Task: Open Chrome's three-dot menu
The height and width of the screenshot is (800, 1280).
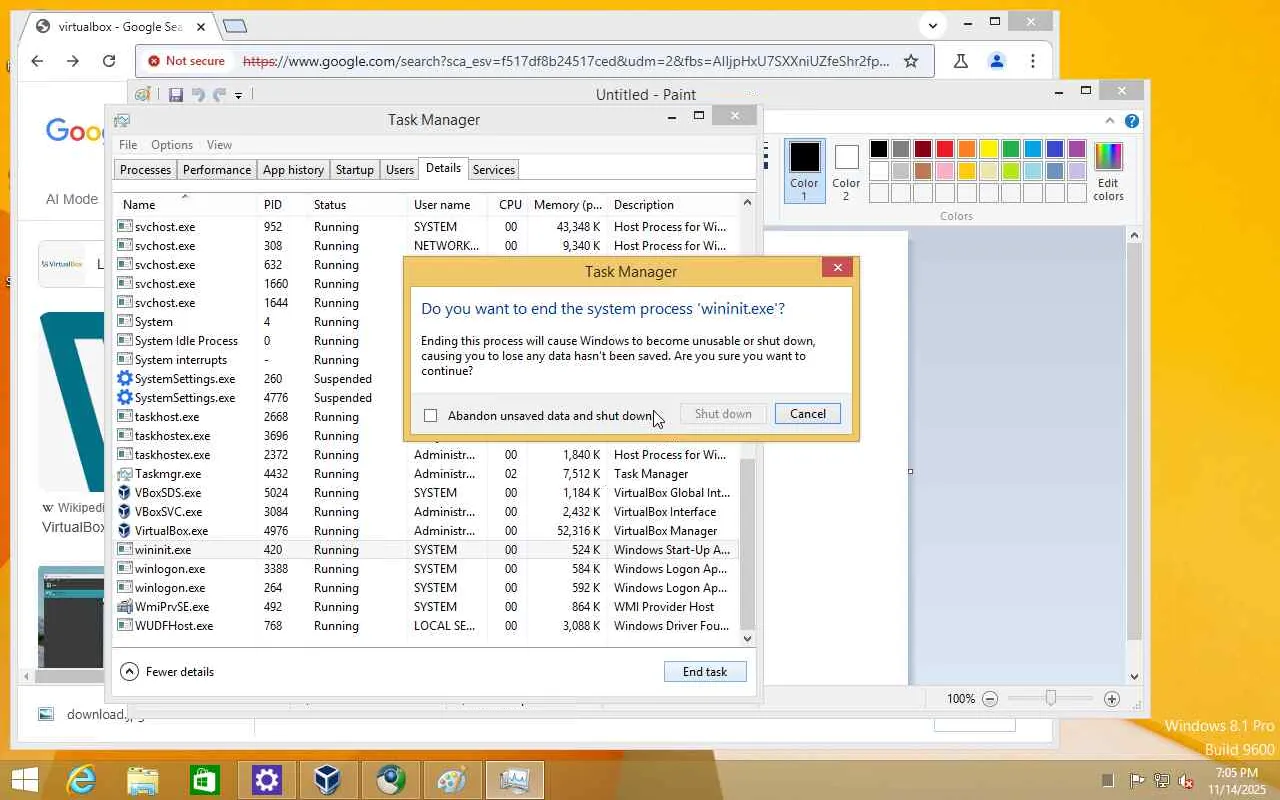Action: 1033,61
